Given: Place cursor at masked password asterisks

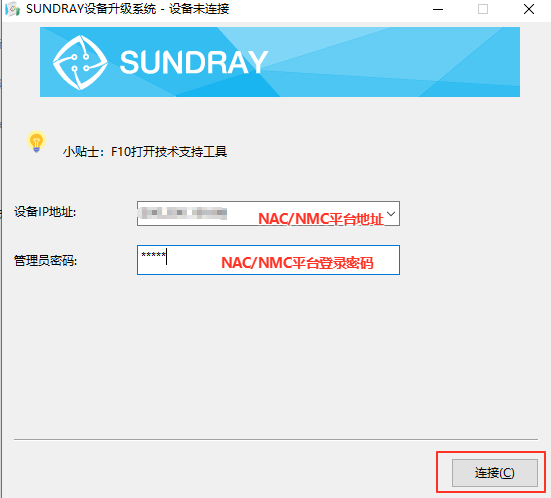Looking at the screenshot, I should click(x=153, y=255).
